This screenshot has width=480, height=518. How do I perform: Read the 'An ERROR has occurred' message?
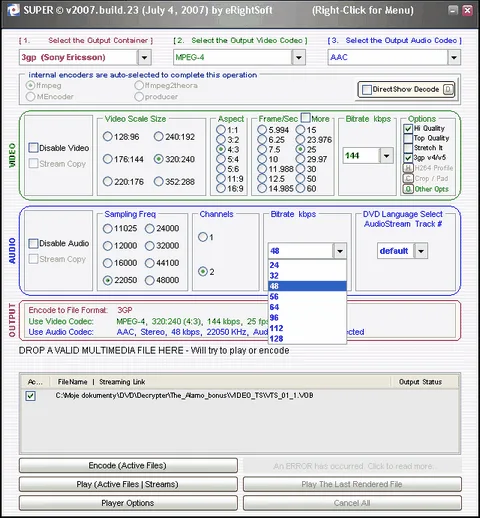click(x=352, y=466)
